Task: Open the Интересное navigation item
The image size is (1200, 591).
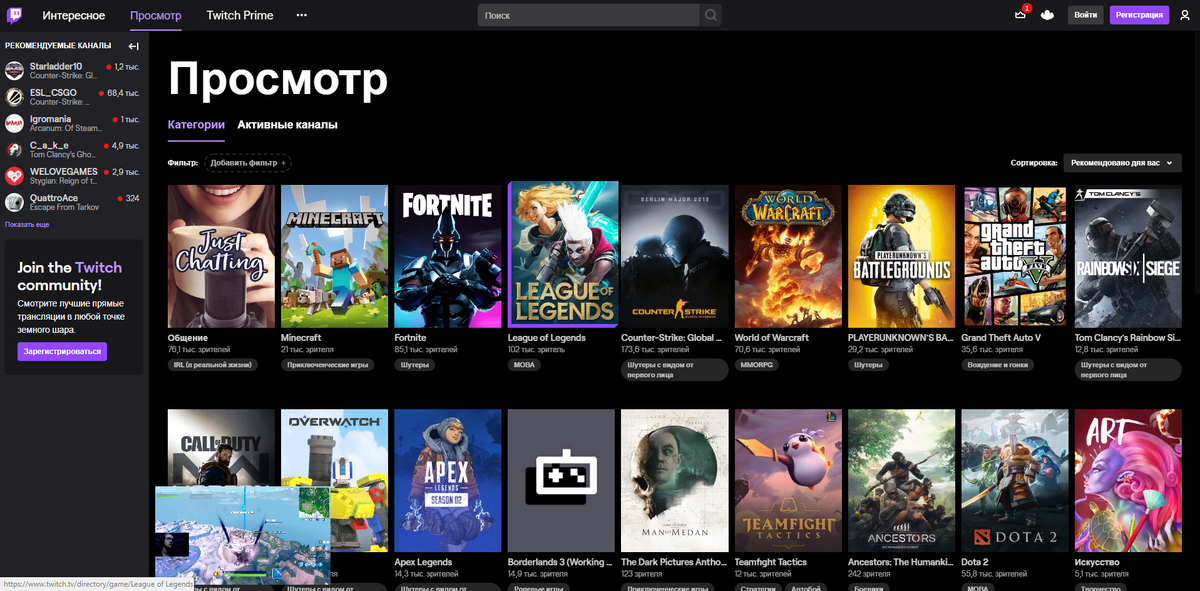Action: click(74, 15)
